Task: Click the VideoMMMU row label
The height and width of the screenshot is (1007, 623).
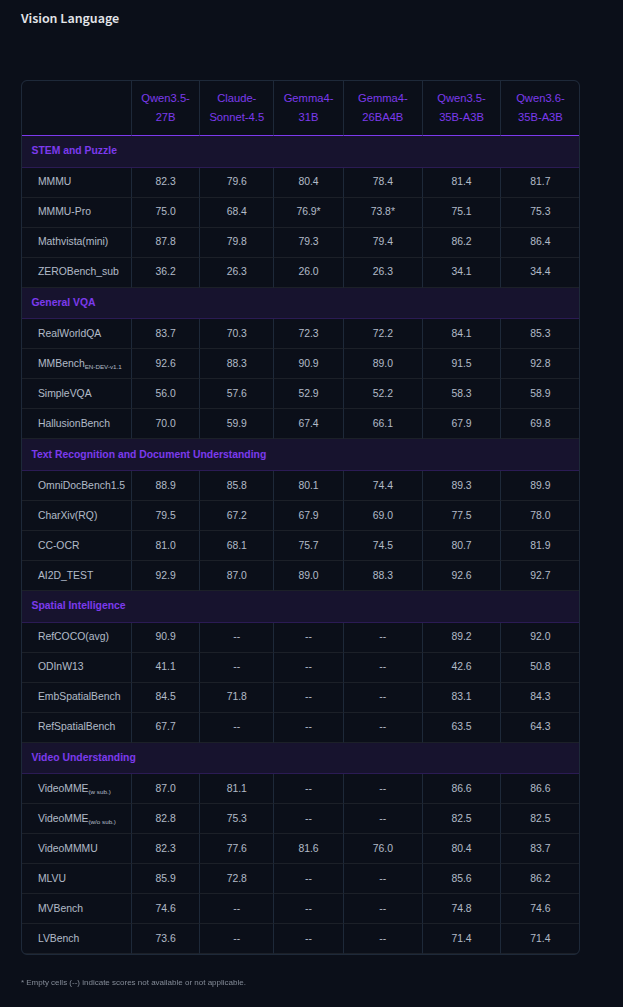Action: (x=67, y=849)
